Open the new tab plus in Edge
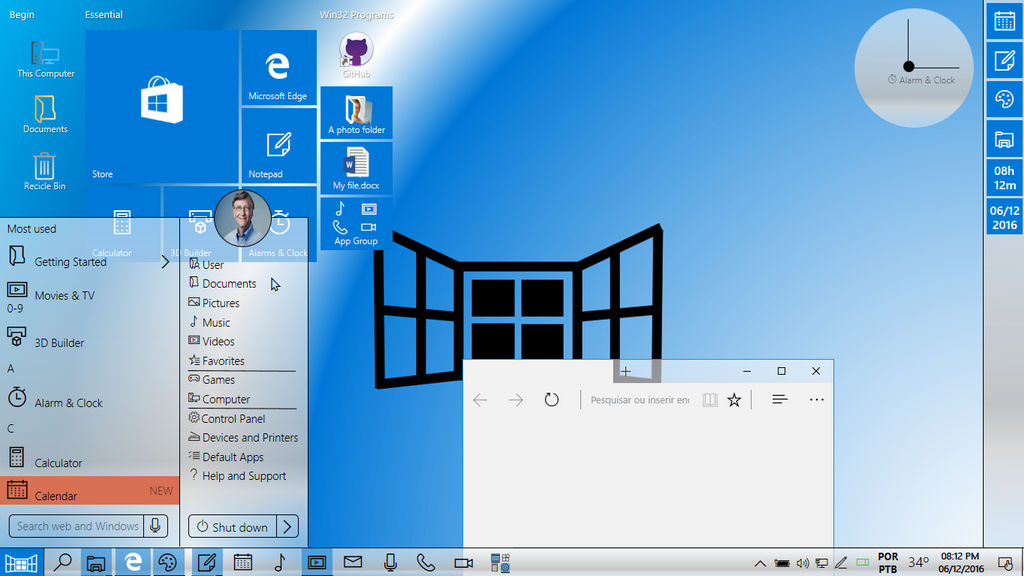1024x576 pixels. pos(626,372)
